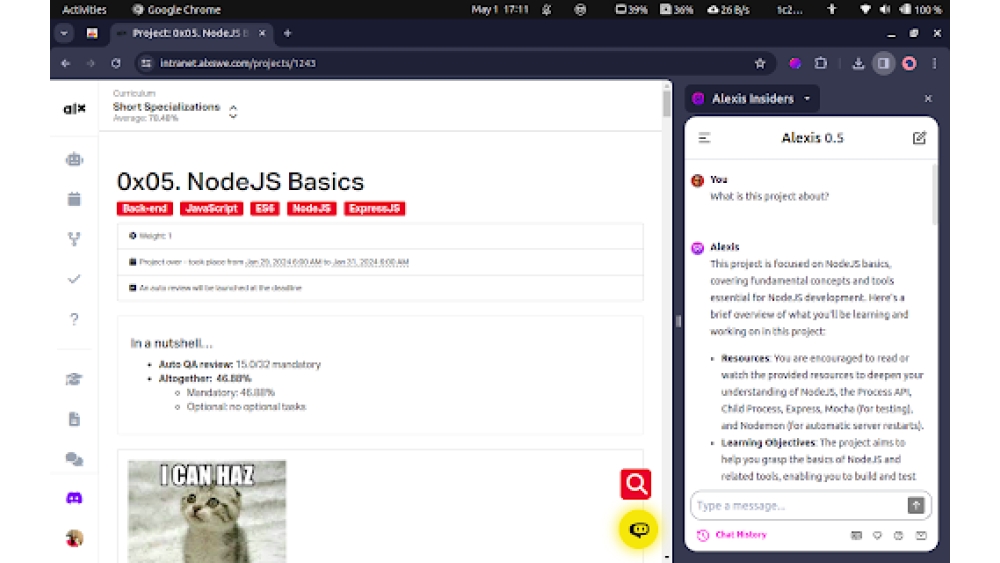Open the Alexis hamburger menu icon
Viewport: 1000px width, 563px height.
click(704, 138)
